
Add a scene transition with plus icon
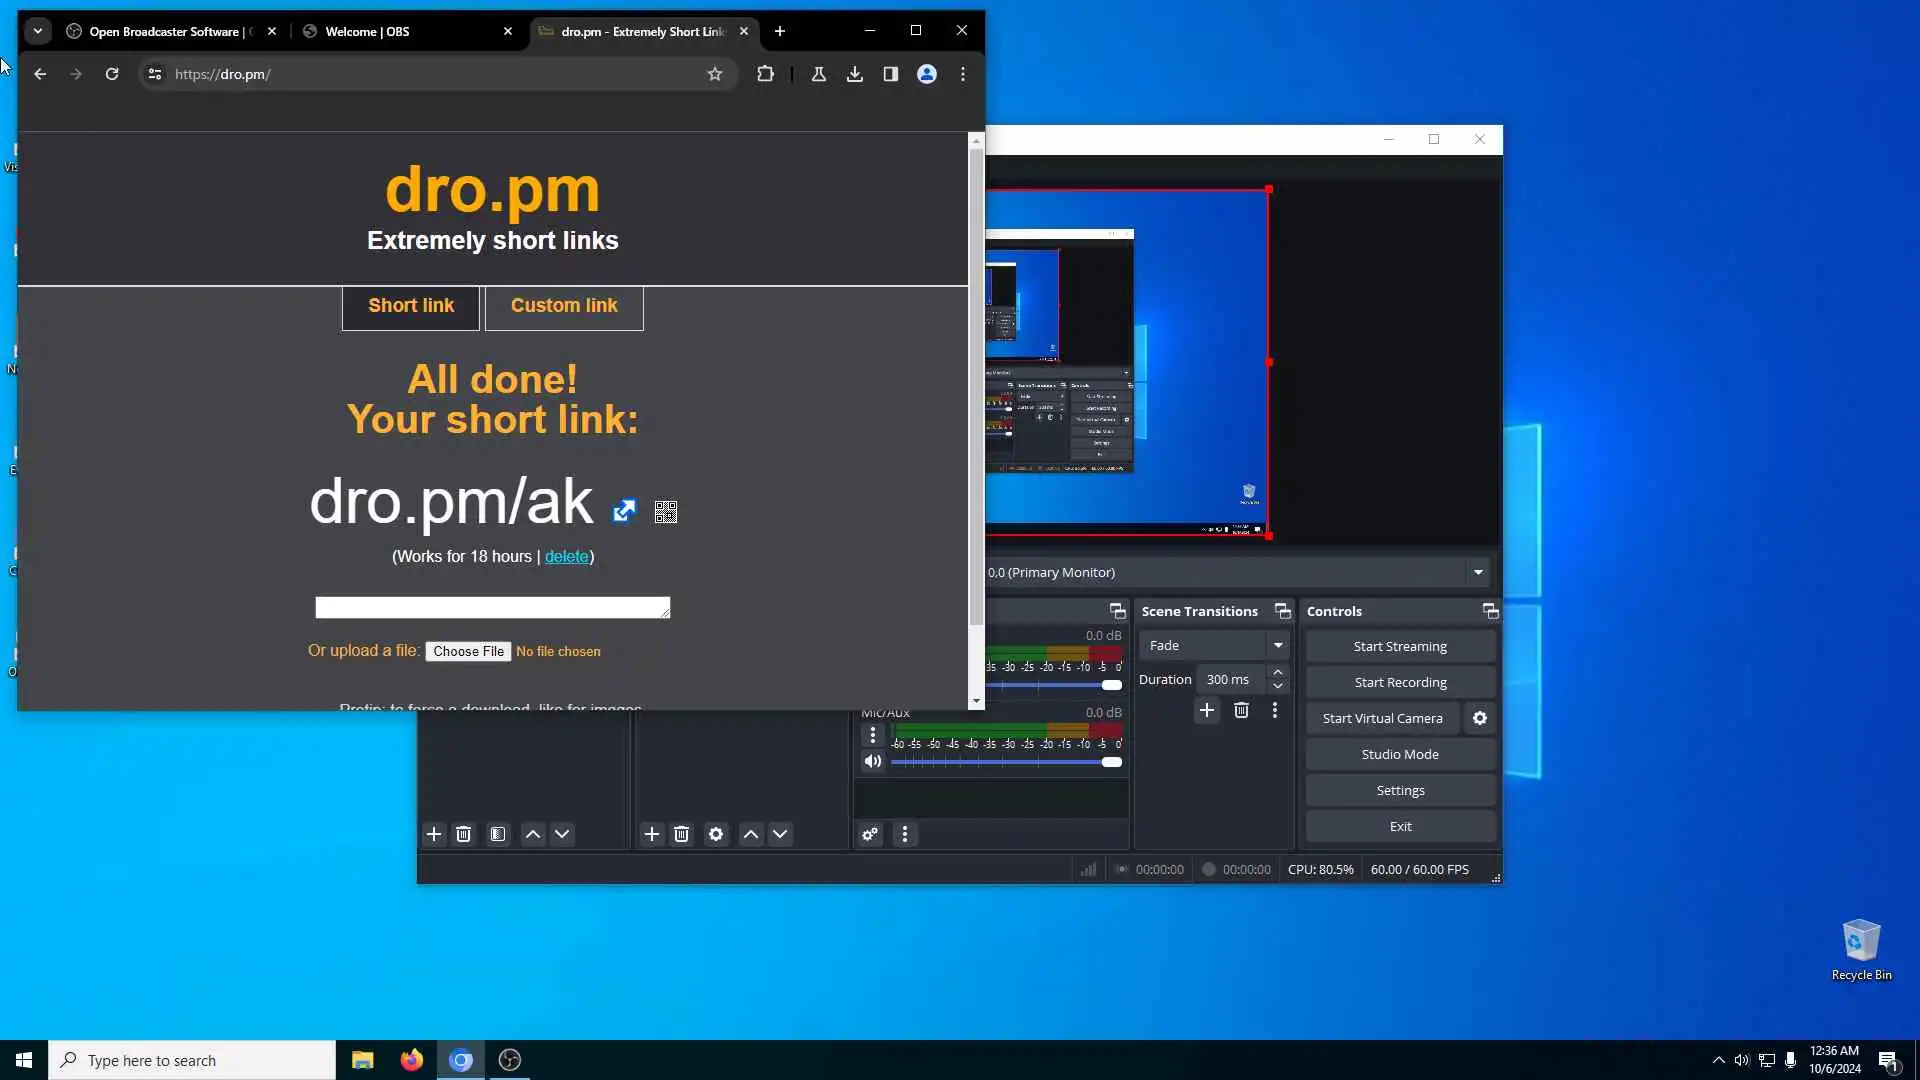coord(1207,710)
